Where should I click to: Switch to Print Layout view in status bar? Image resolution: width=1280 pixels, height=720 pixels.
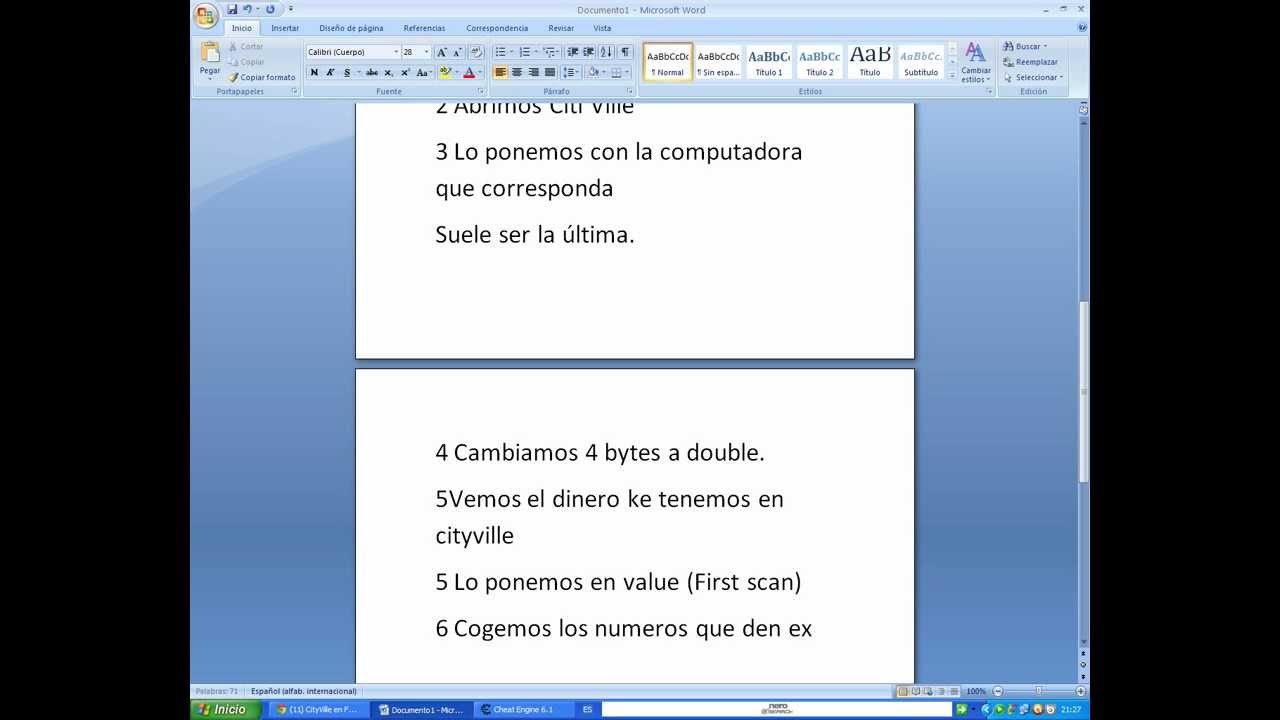(903, 691)
